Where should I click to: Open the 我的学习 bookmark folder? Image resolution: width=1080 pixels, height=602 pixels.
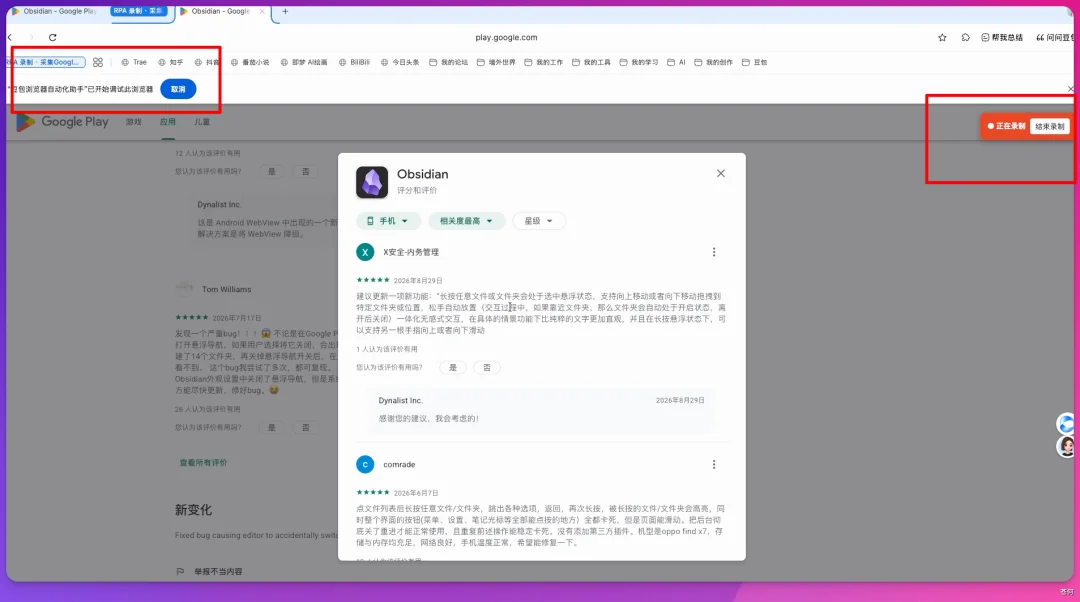click(638, 62)
